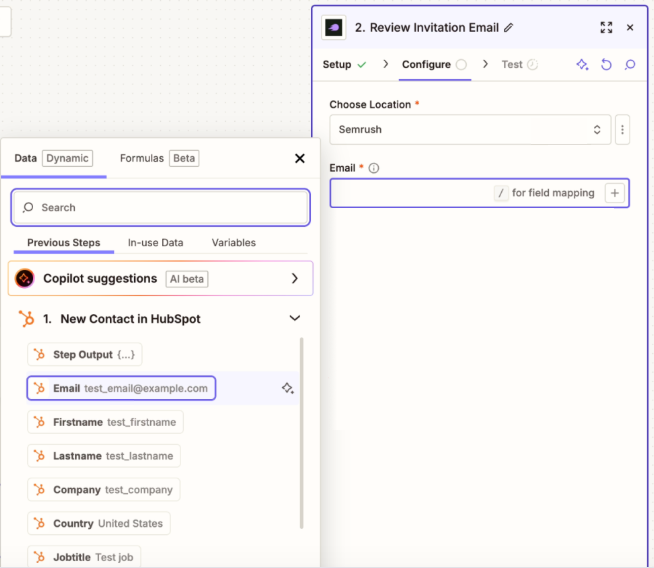
Task: Click the search magnifier icon
Action: [28, 207]
